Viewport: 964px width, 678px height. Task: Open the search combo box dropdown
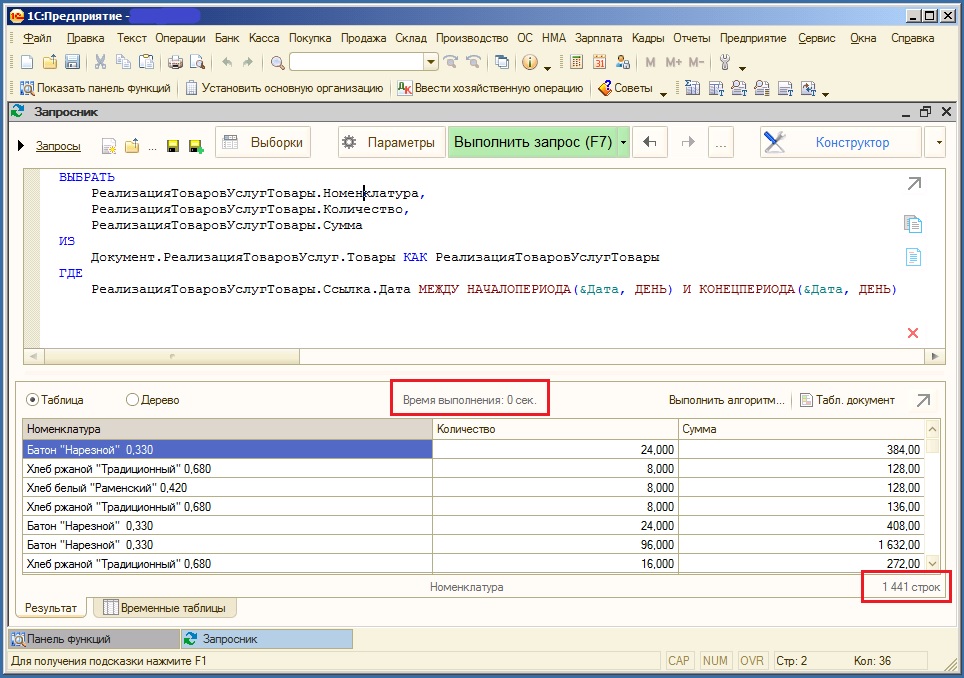[x=431, y=62]
